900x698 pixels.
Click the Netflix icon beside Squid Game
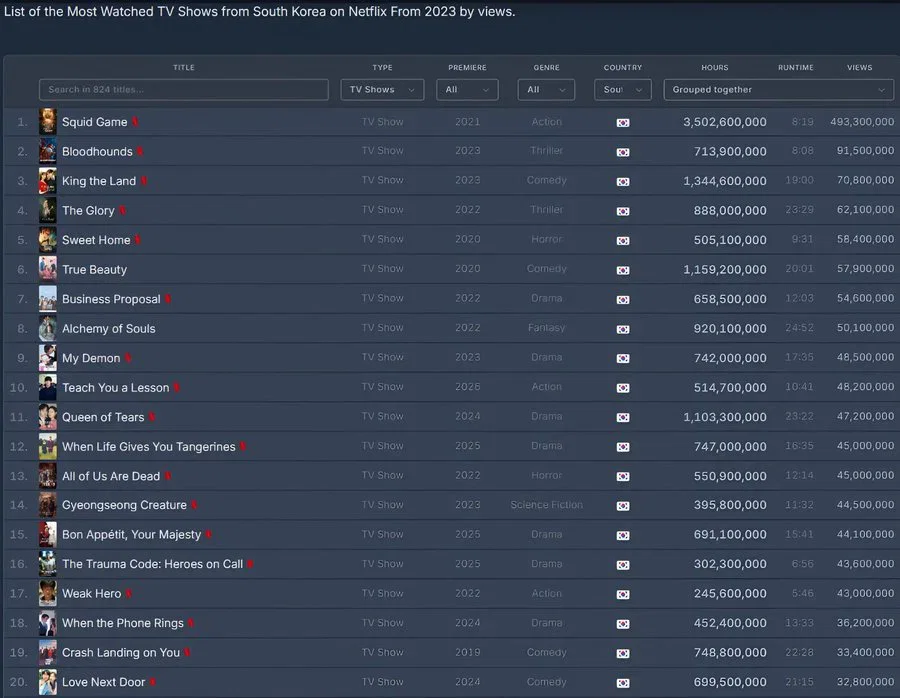click(x=135, y=122)
